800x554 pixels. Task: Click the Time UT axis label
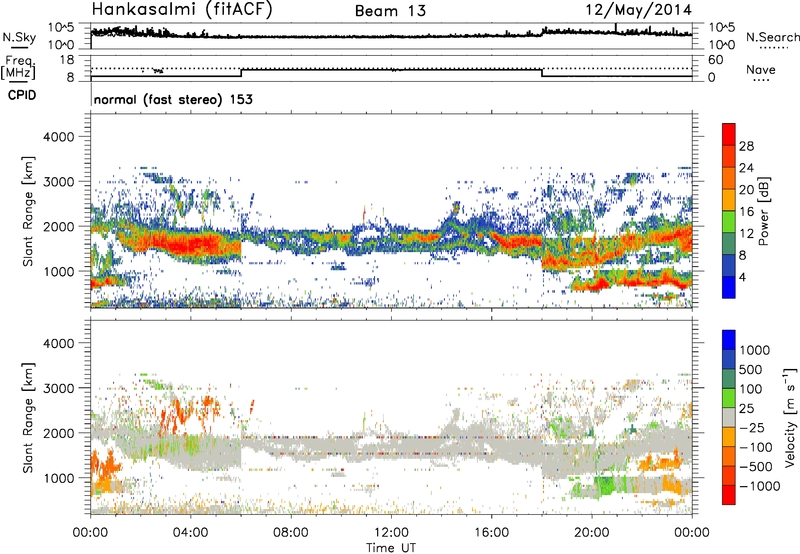[391, 547]
